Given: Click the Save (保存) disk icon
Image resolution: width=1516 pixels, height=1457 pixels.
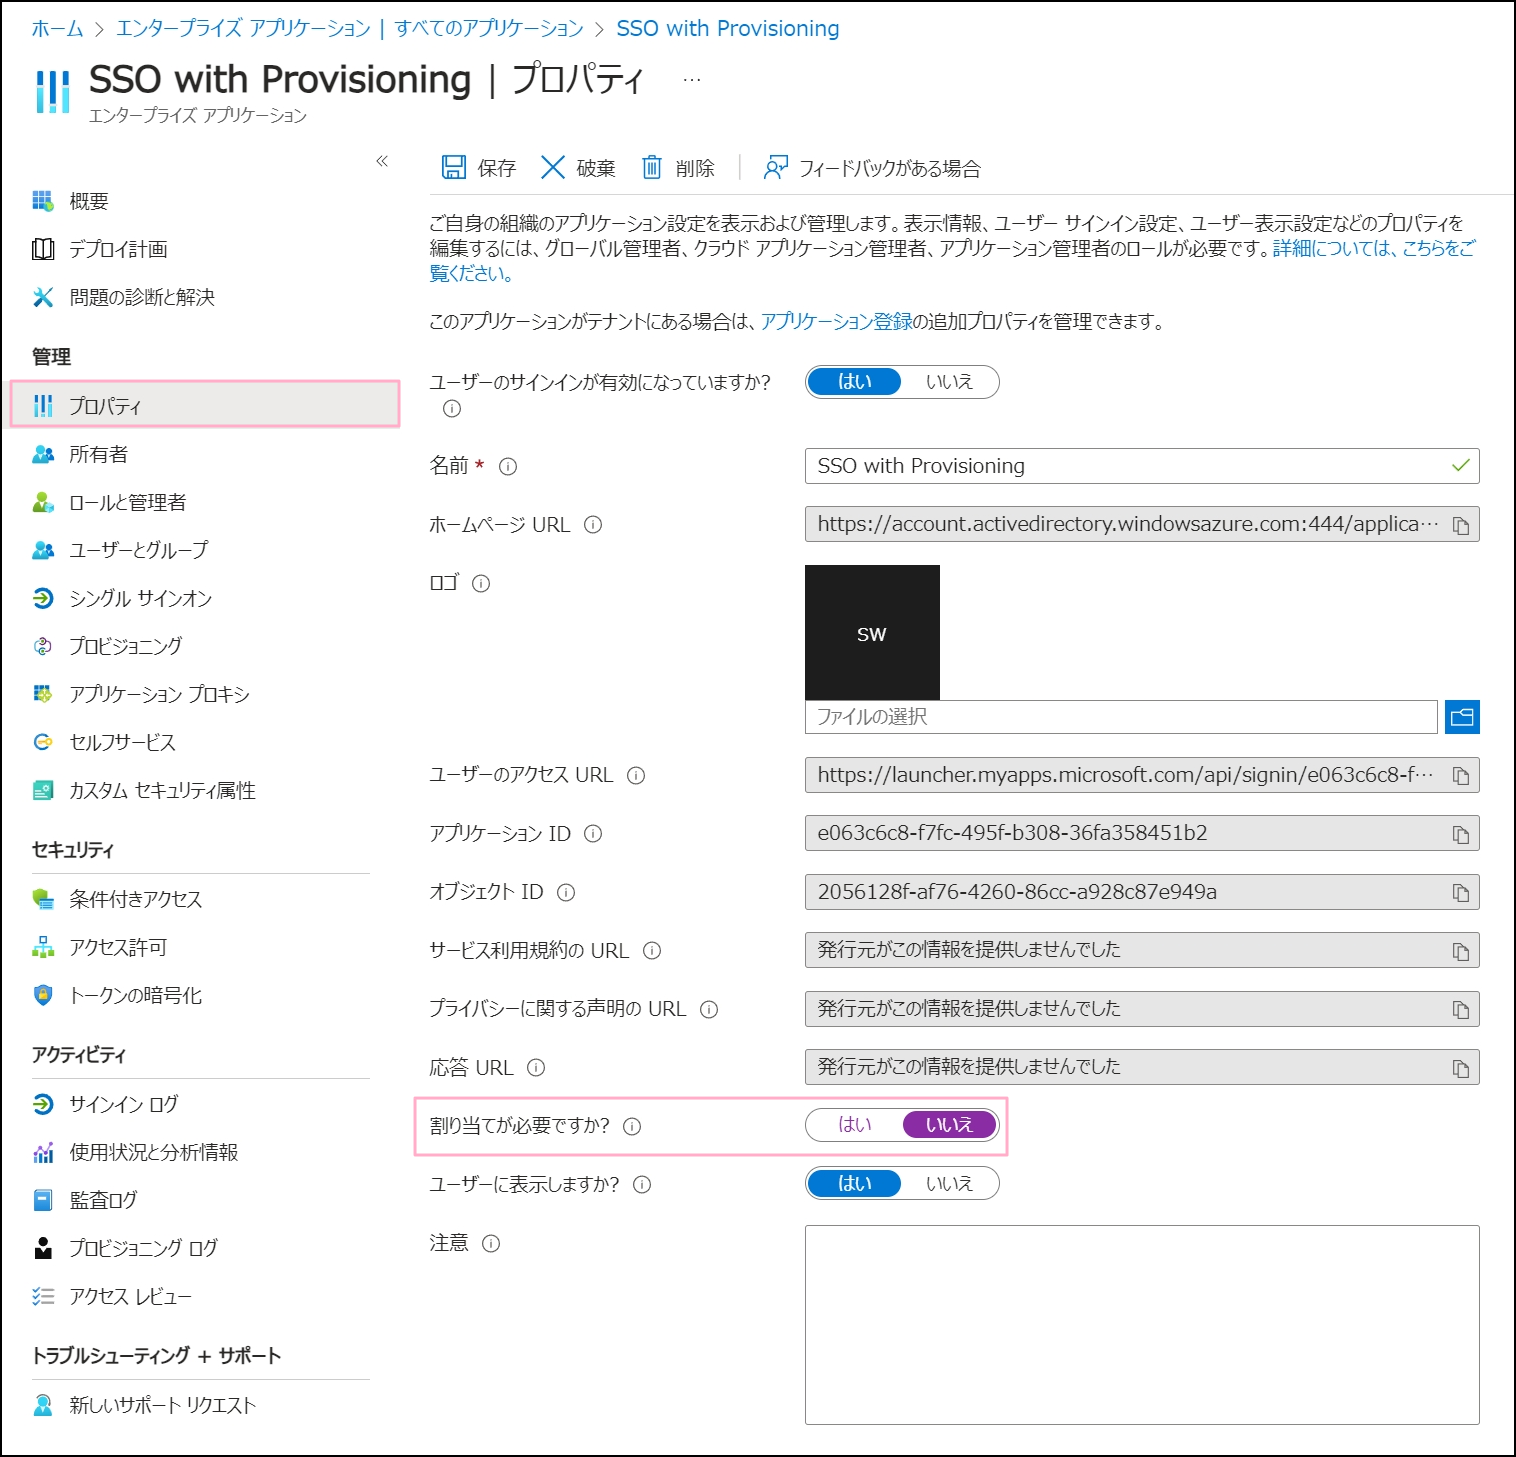Looking at the screenshot, I should coord(454,167).
